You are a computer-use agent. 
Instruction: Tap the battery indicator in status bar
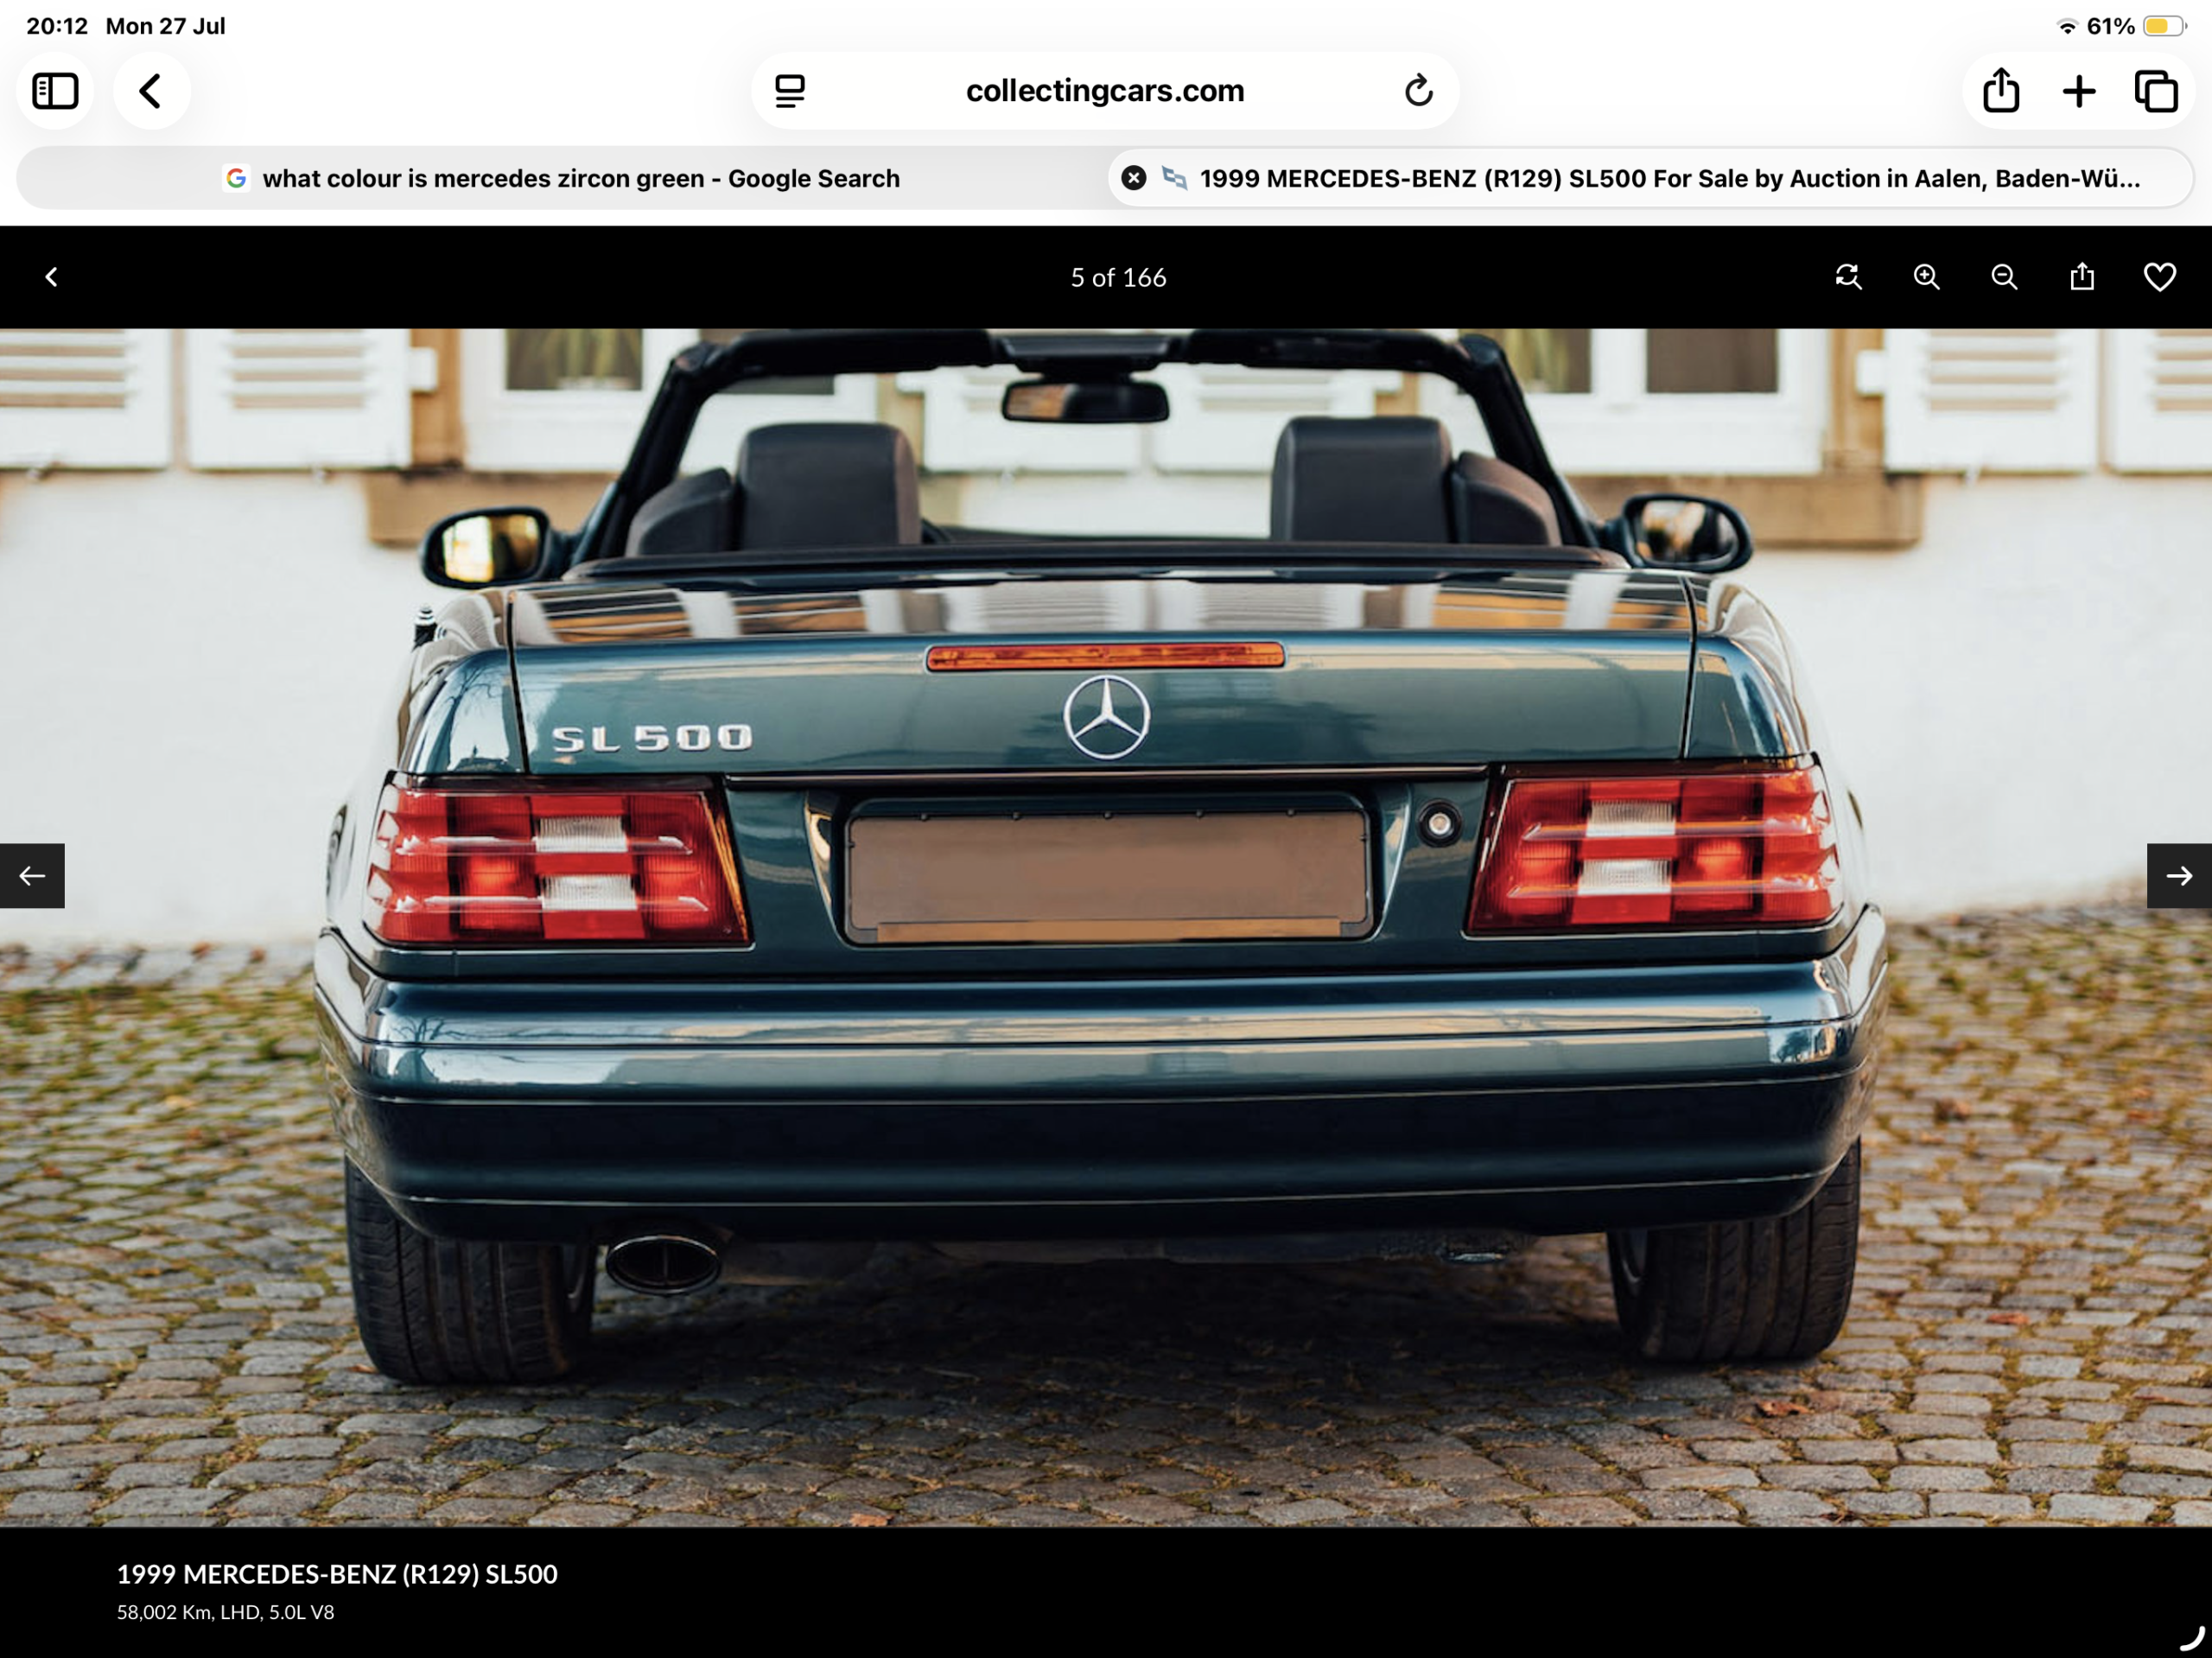tap(2164, 26)
